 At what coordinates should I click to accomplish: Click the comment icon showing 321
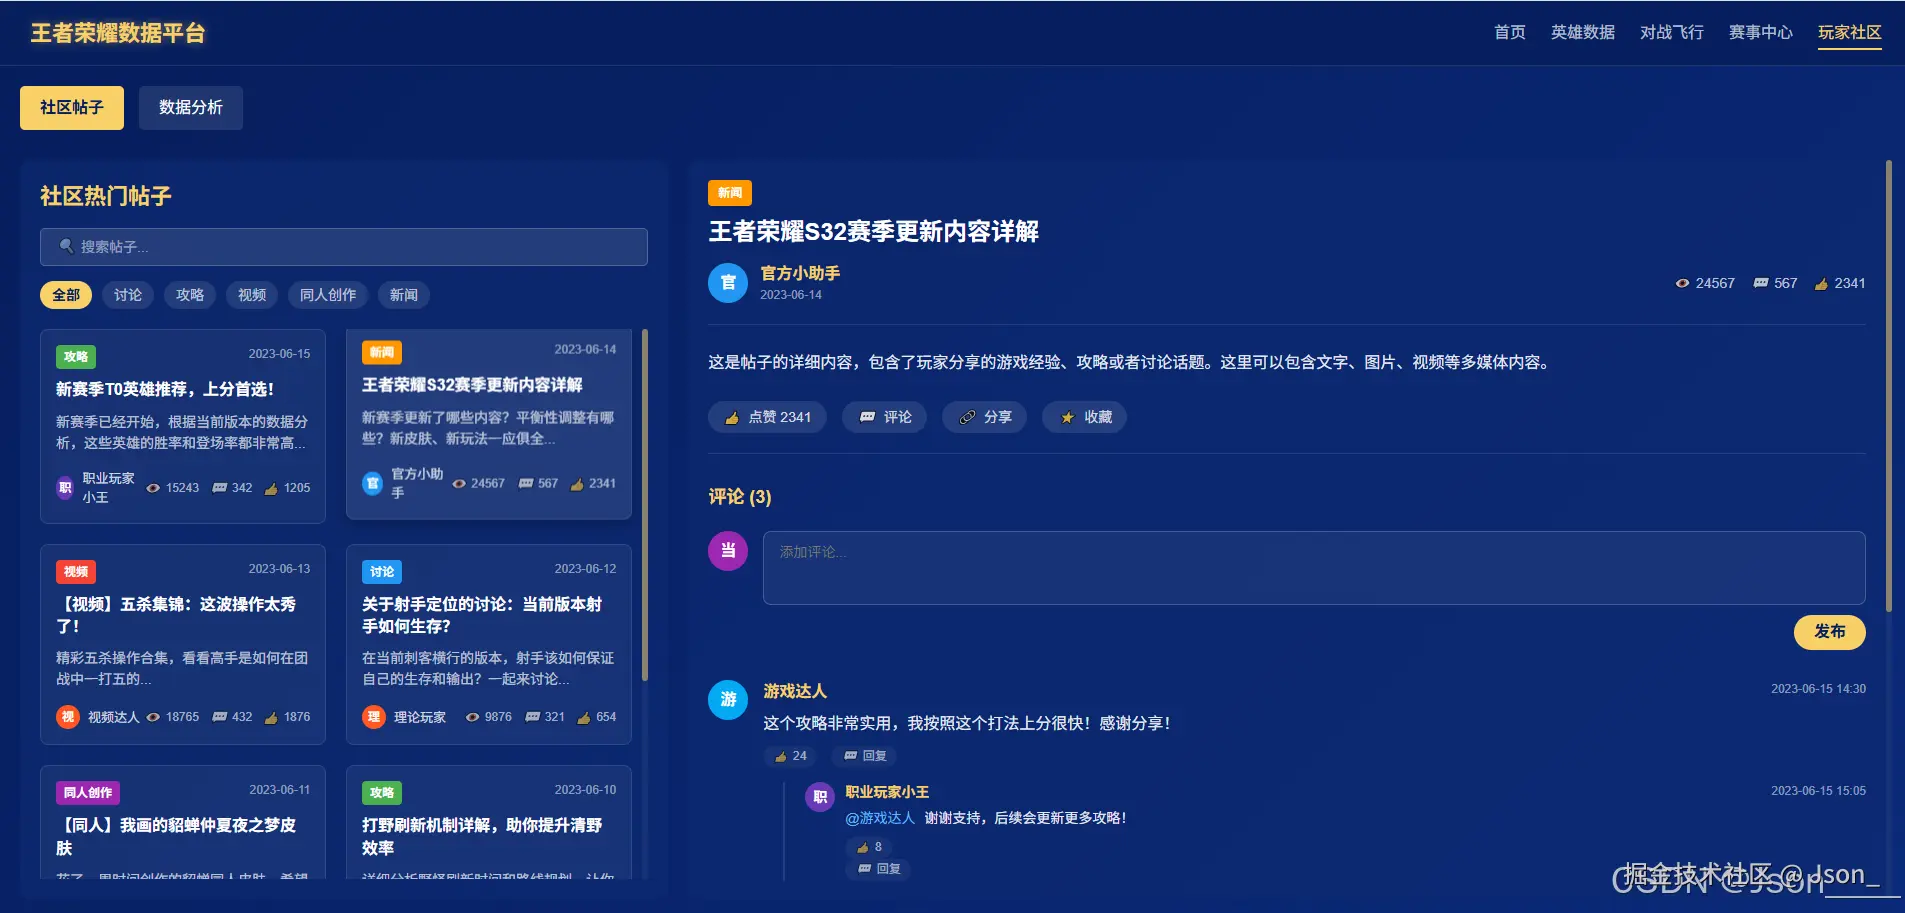click(532, 717)
